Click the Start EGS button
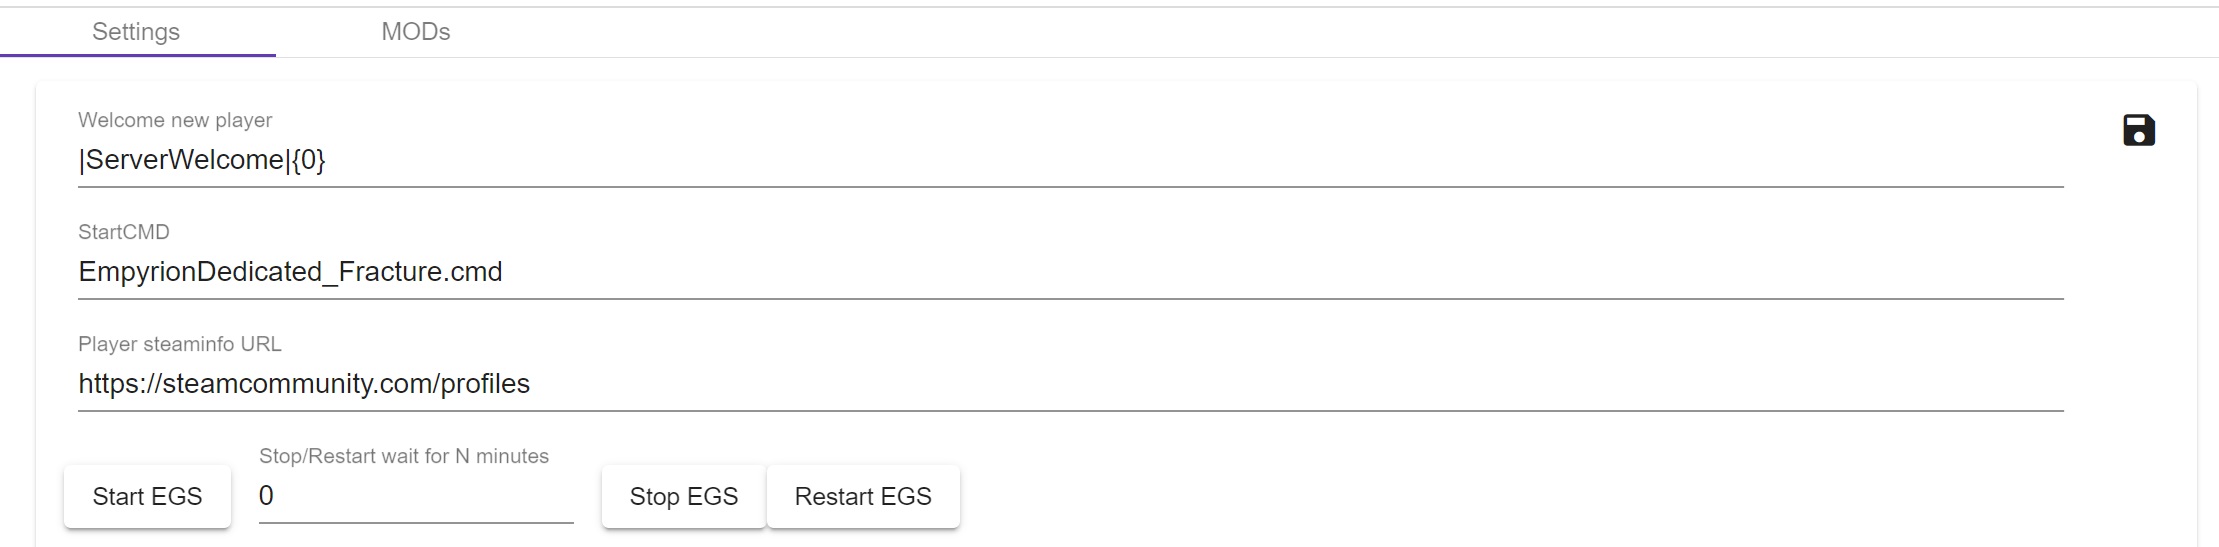The image size is (2219, 547). pyautogui.click(x=147, y=496)
